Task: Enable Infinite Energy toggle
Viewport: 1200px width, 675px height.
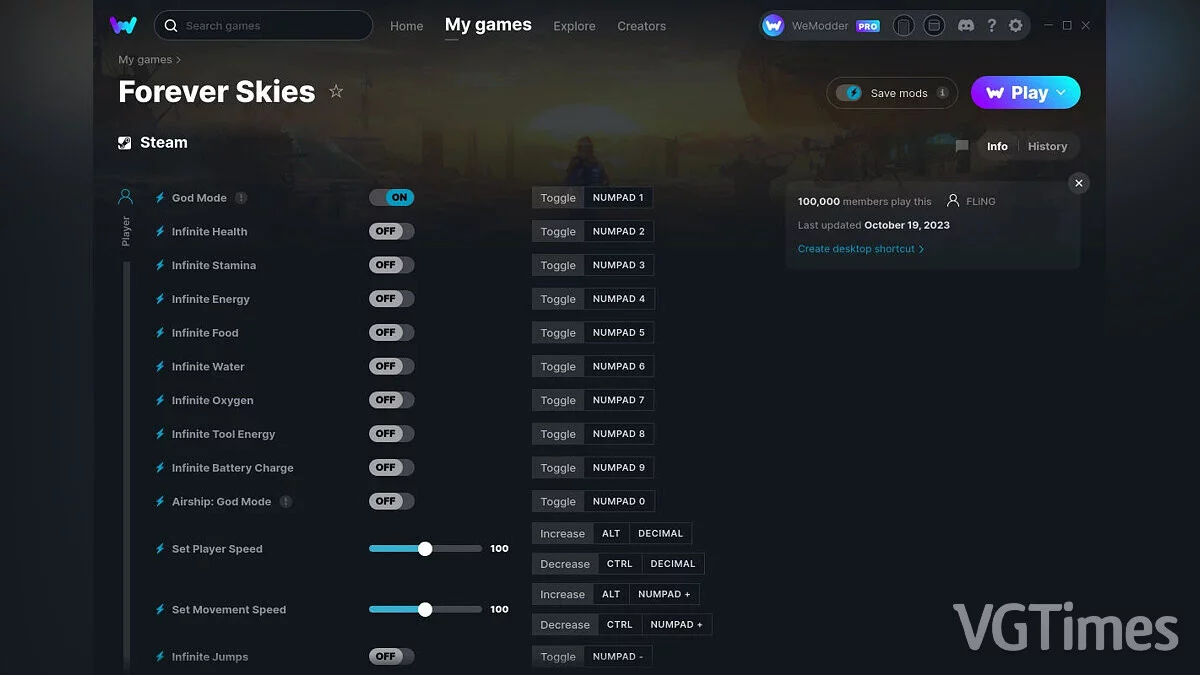Action: pos(391,299)
